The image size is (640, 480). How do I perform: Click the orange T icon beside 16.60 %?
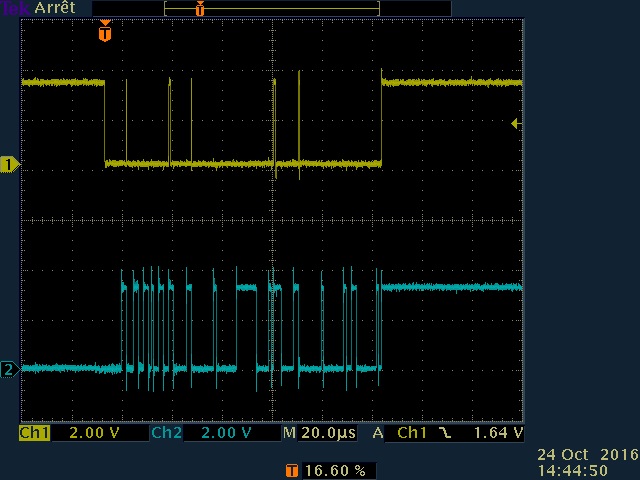[x=291, y=471]
